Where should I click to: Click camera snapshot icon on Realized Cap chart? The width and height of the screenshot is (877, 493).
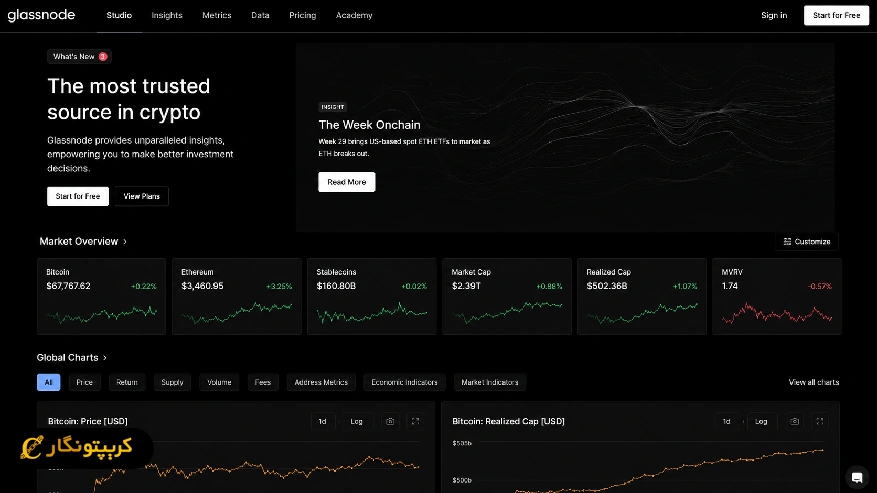(794, 421)
